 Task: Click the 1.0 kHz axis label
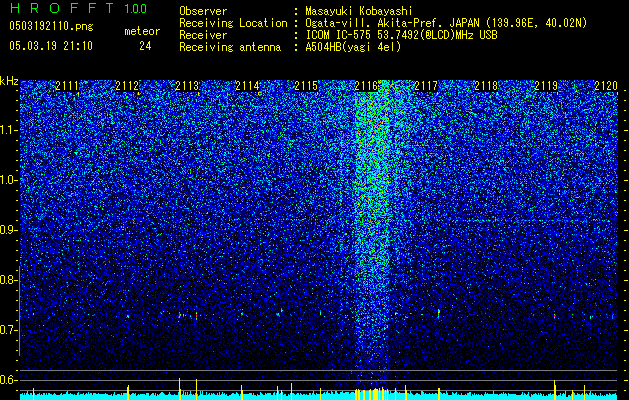click(8, 180)
